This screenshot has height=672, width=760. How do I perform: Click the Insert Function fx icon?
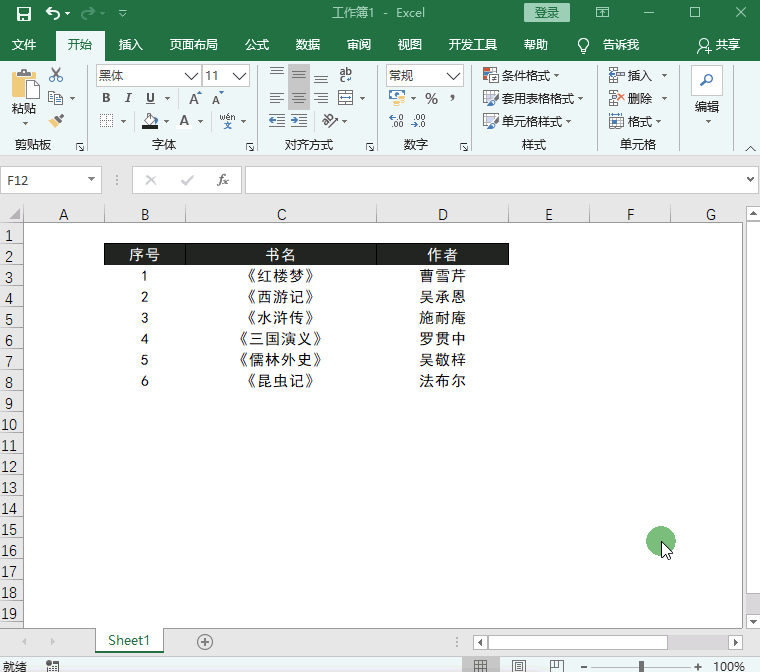222,180
